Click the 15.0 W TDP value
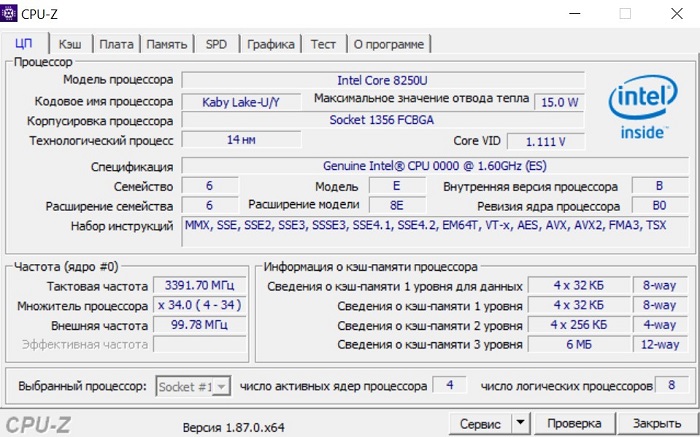 click(x=559, y=102)
